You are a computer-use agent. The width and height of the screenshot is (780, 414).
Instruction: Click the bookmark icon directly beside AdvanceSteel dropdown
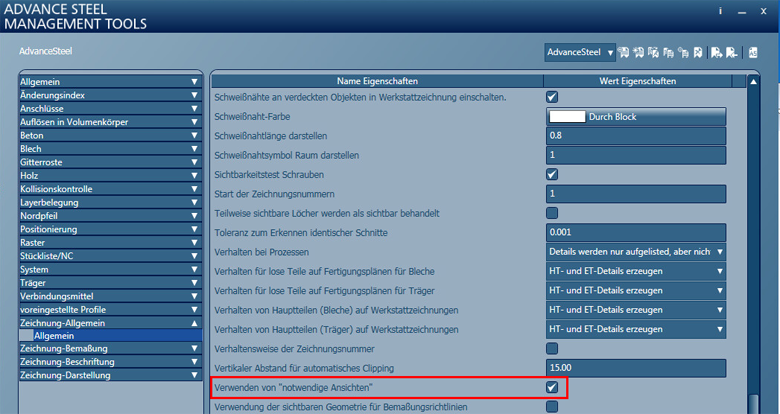click(x=623, y=52)
